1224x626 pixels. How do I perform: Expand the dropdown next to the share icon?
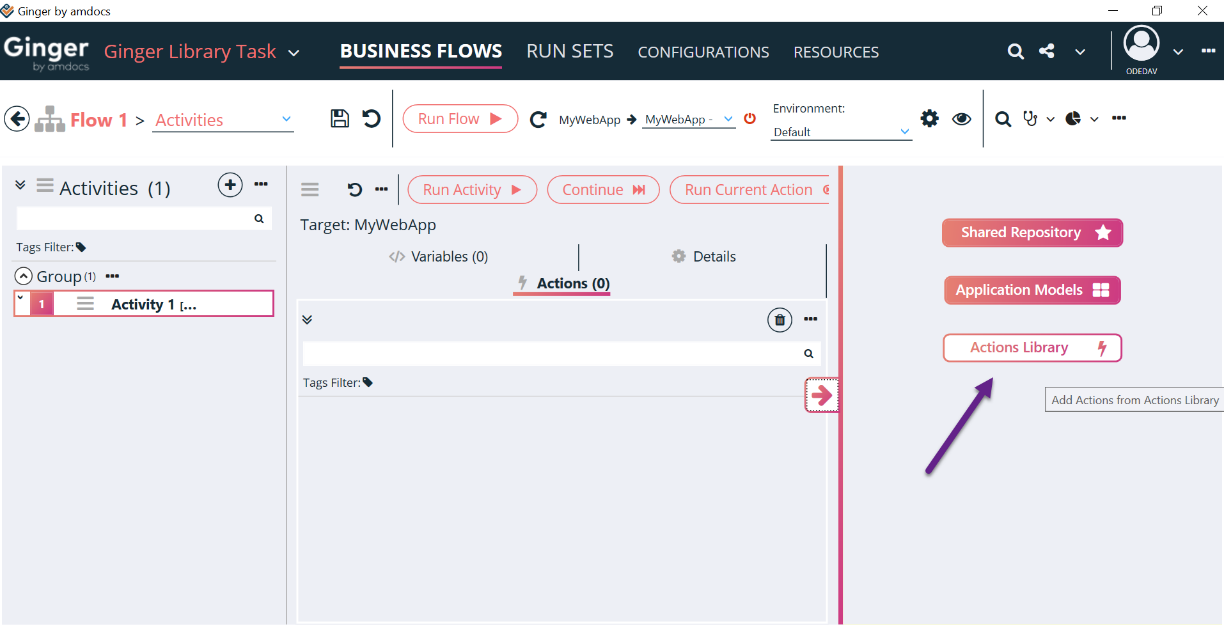tap(1080, 52)
